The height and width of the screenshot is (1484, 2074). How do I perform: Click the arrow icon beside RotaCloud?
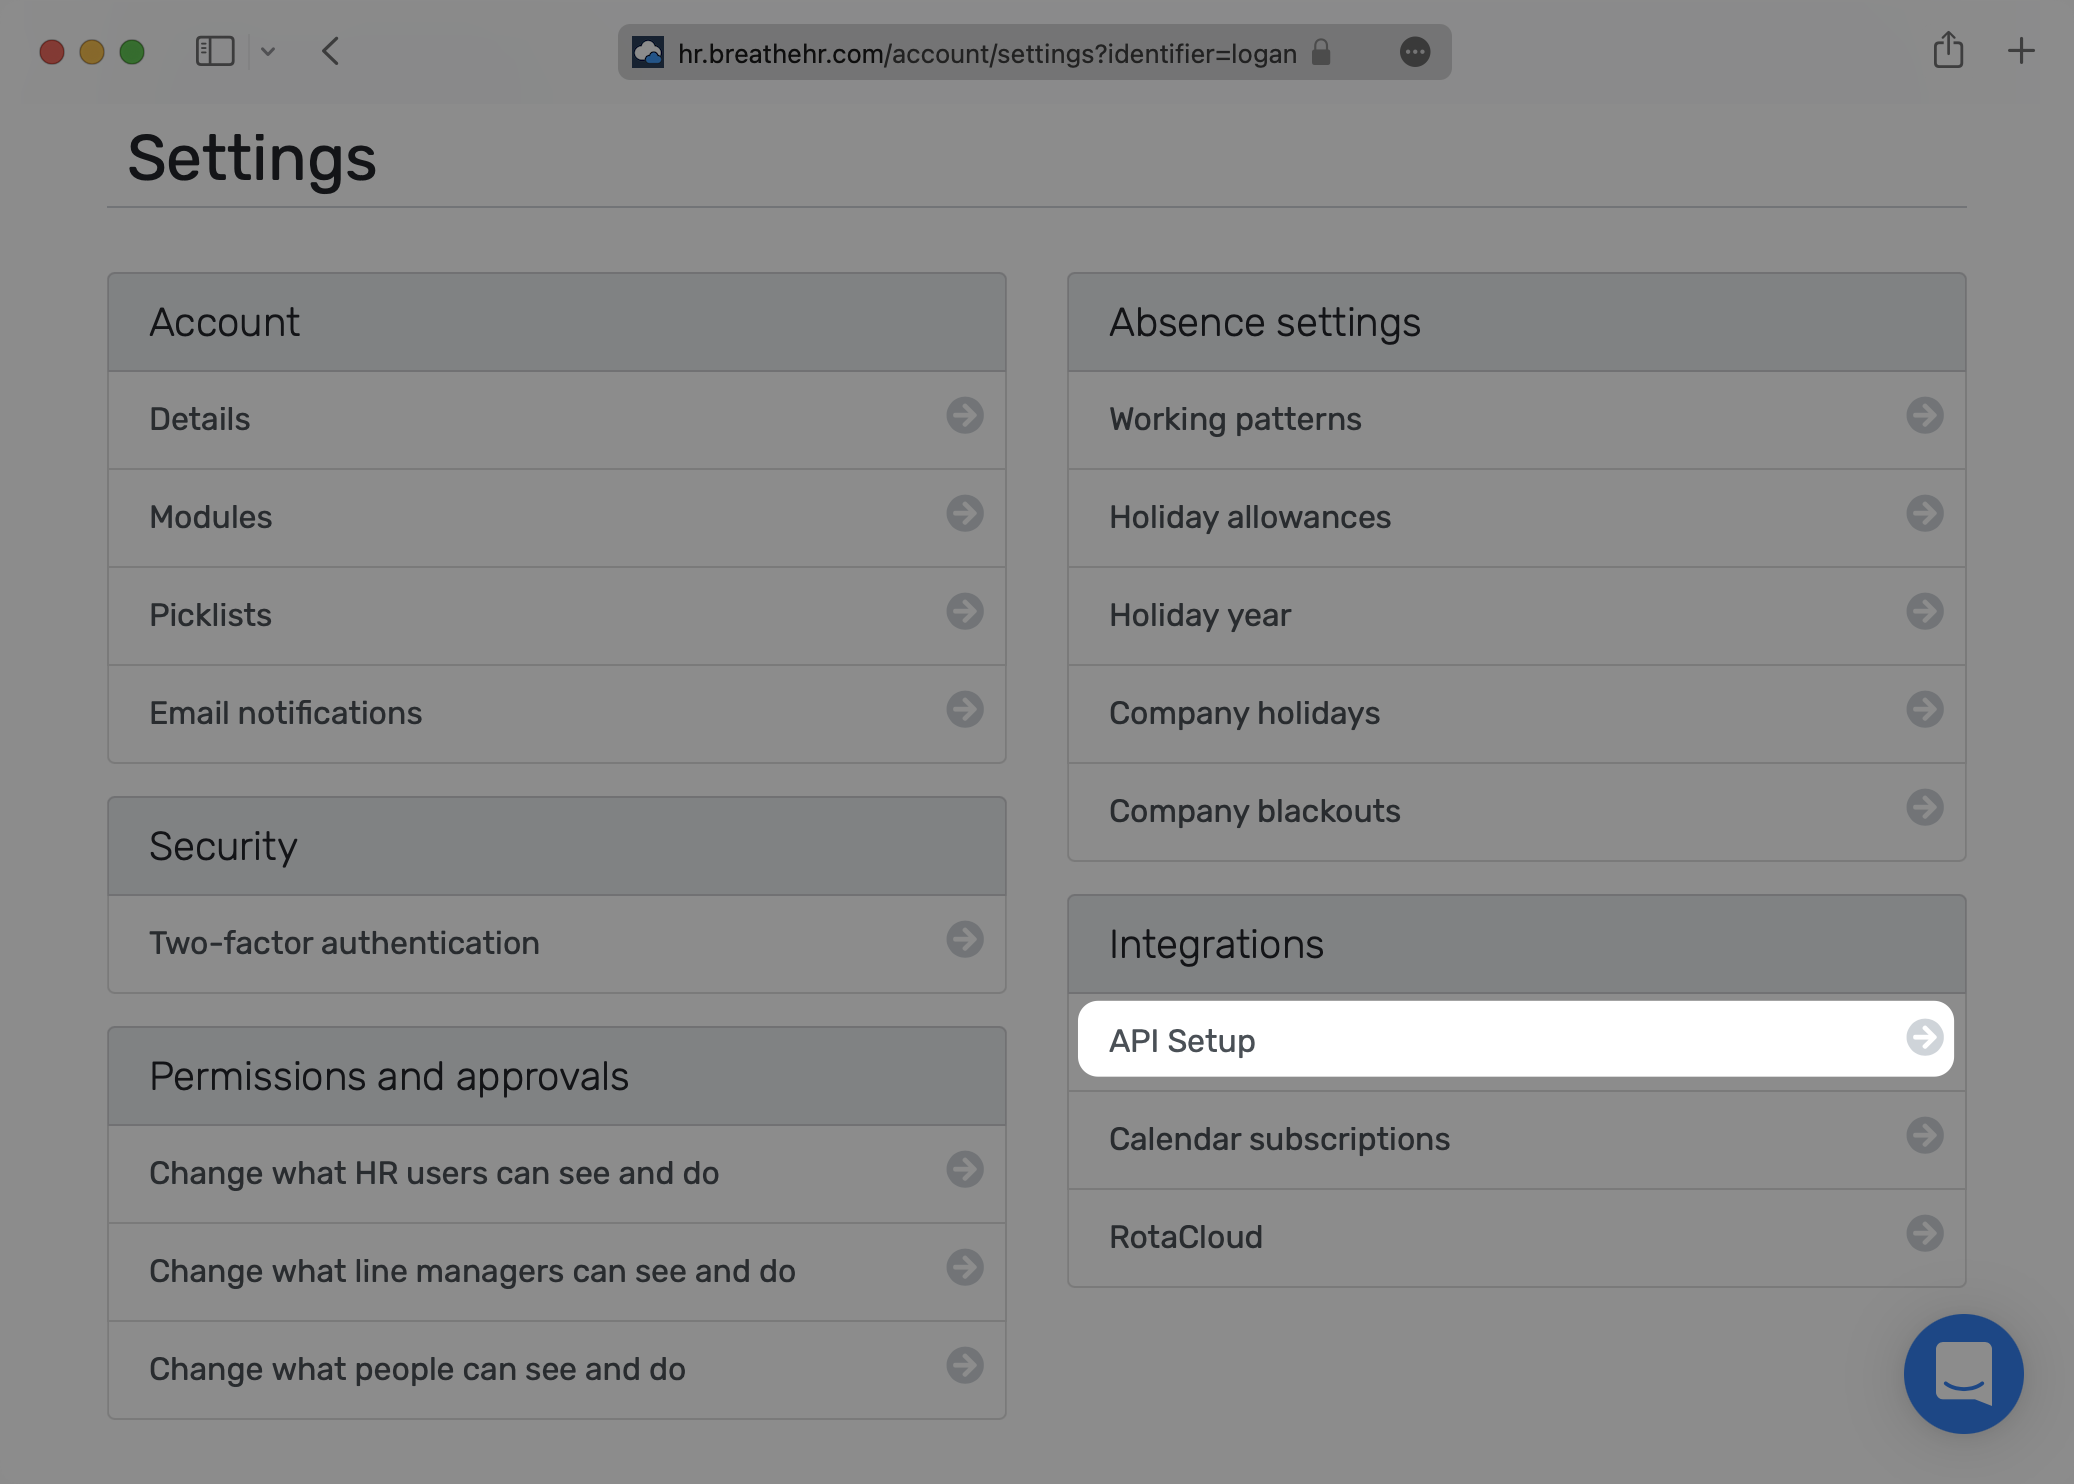coord(1924,1234)
